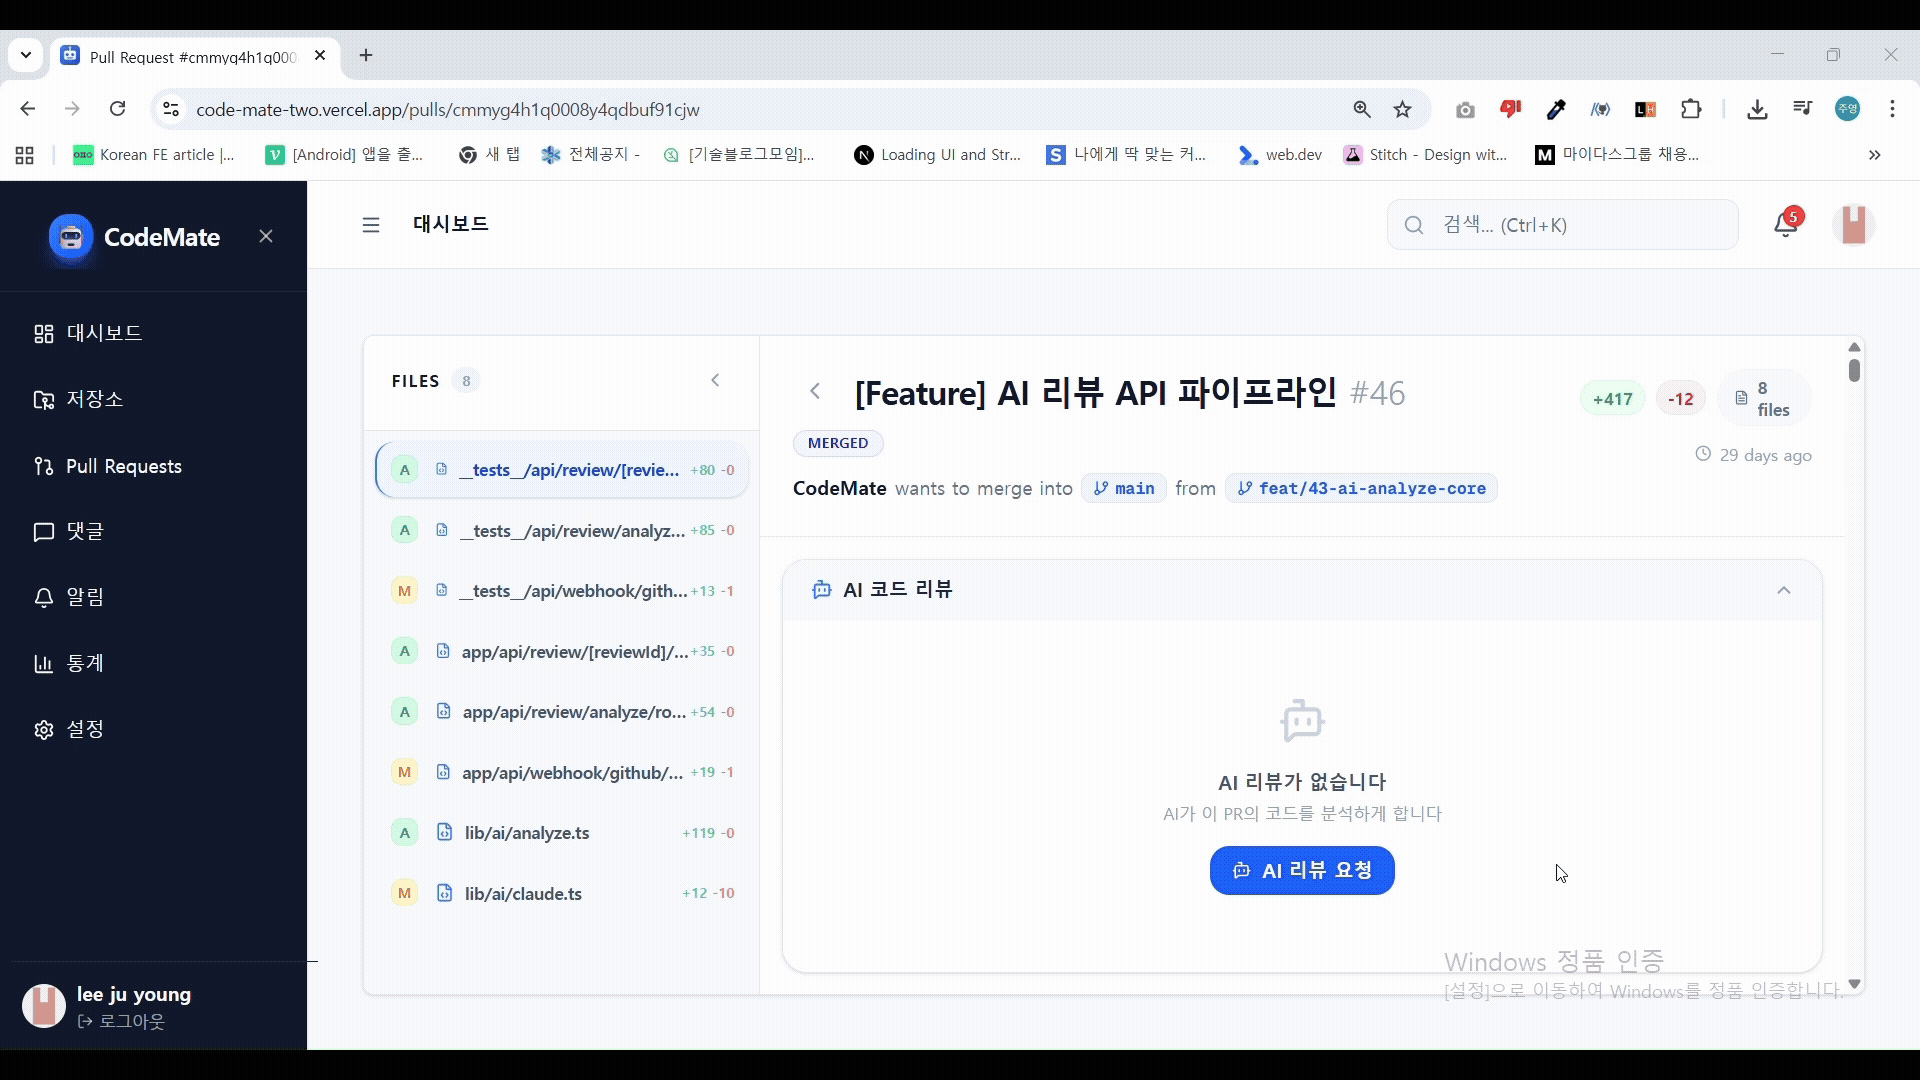Viewport: 1920px width, 1080px height.
Task: Open 통계 in sidebar
Action: (x=69, y=663)
